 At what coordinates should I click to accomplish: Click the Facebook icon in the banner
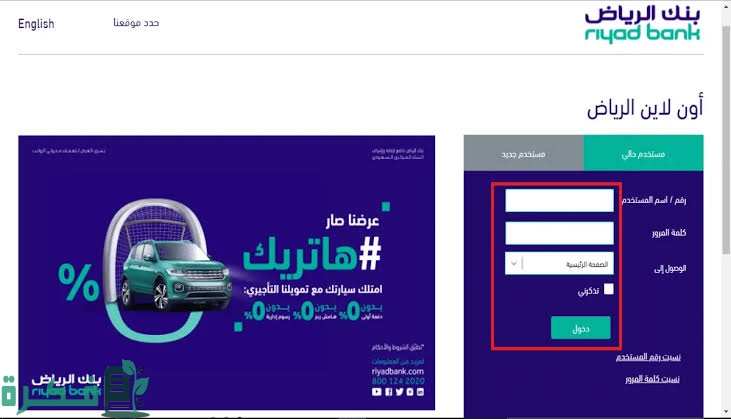[388, 392]
